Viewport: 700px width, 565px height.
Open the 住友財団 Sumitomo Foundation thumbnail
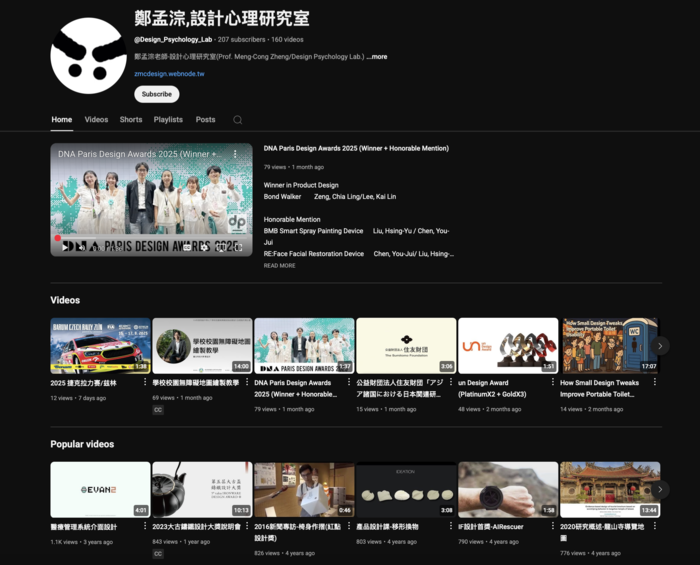(x=406, y=346)
